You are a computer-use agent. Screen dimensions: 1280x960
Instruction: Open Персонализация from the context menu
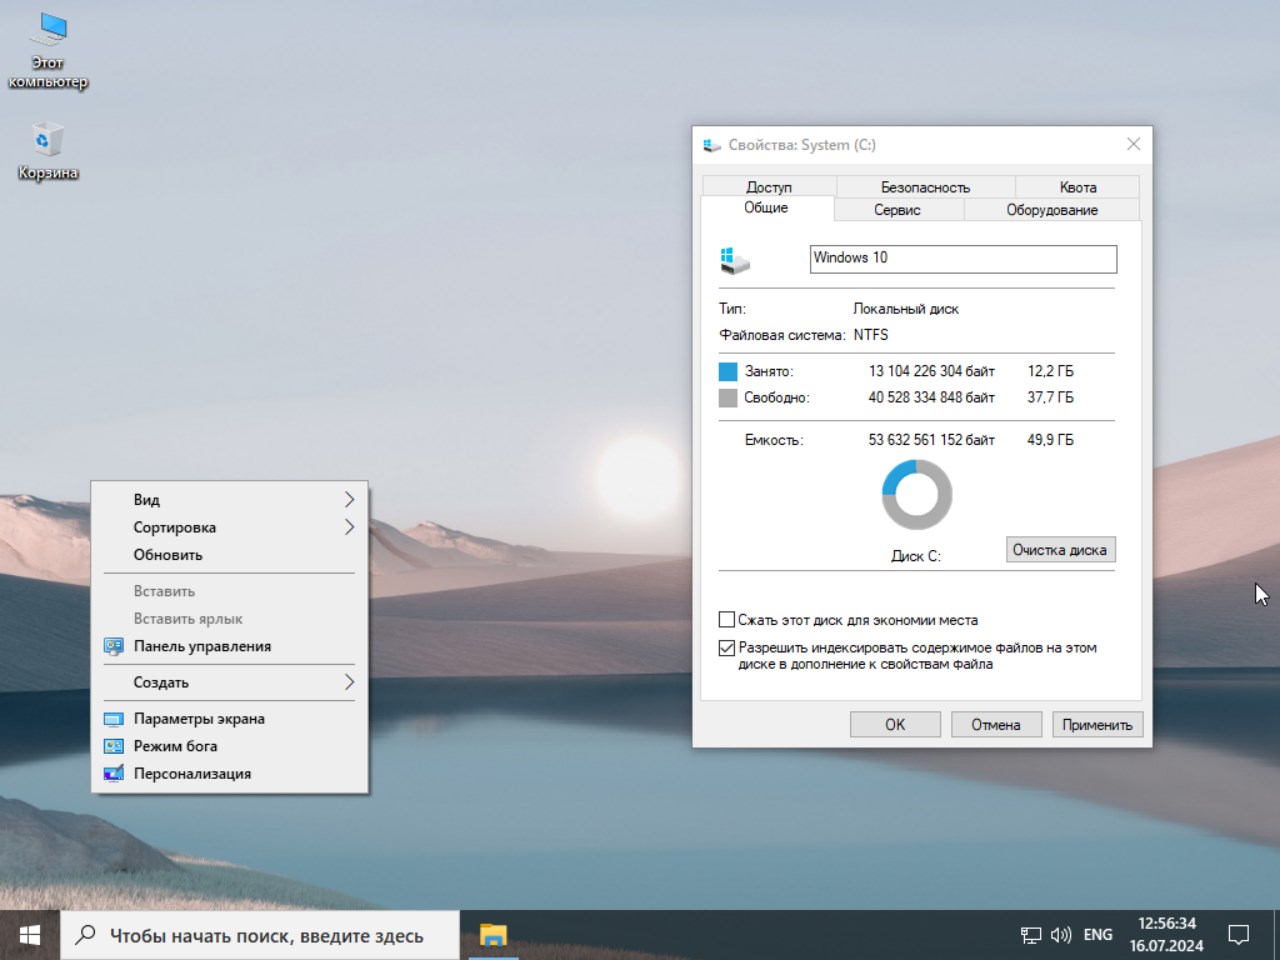(x=229, y=773)
